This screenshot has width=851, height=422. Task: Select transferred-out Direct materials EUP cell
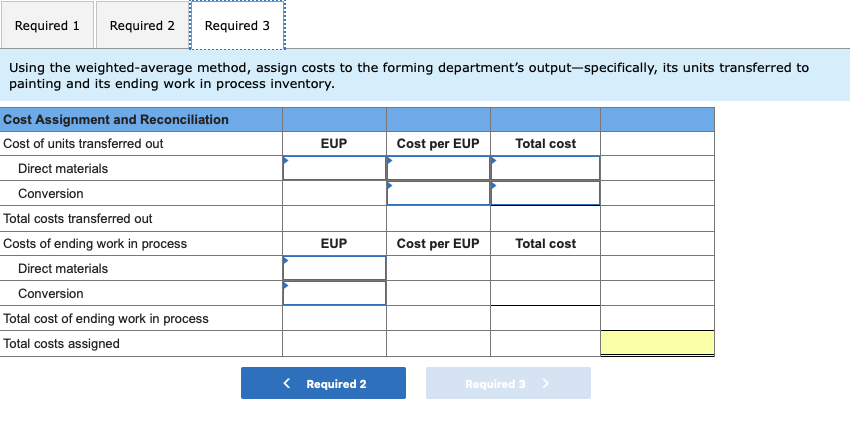[334, 169]
